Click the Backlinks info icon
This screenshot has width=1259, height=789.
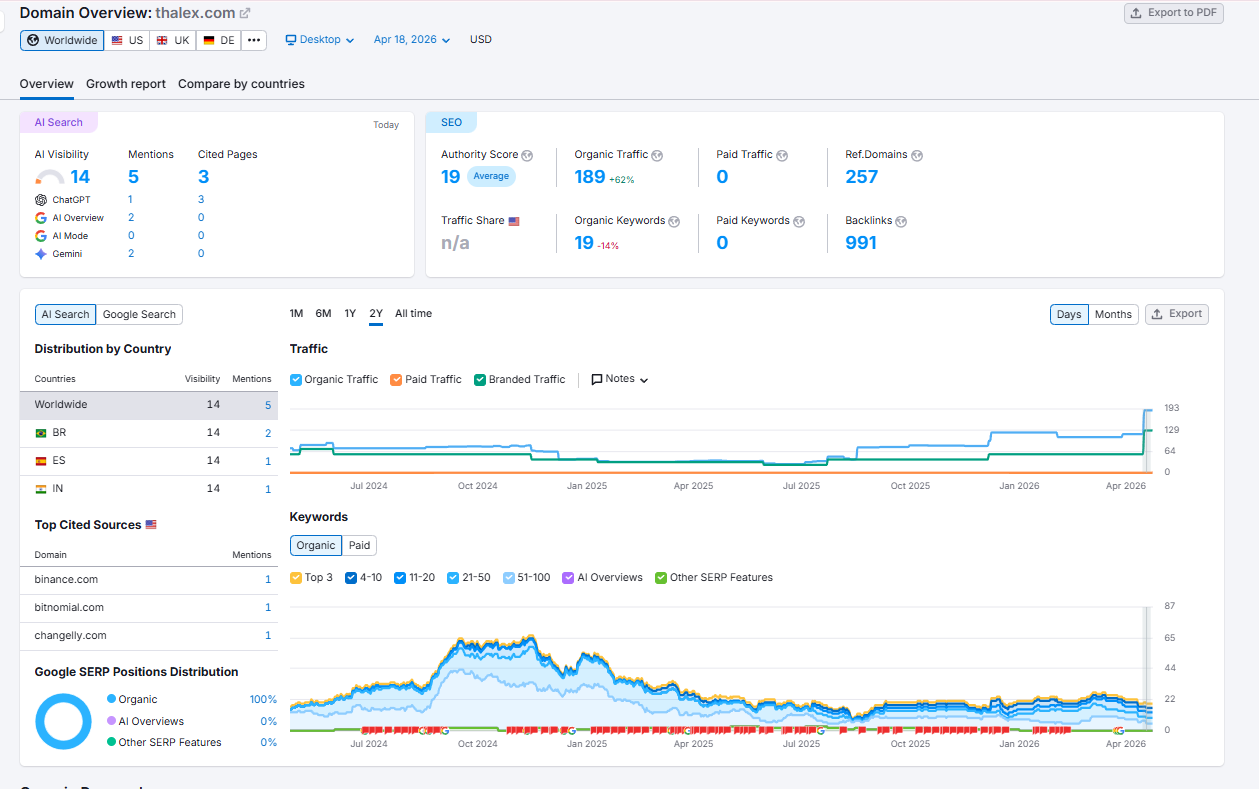click(901, 221)
